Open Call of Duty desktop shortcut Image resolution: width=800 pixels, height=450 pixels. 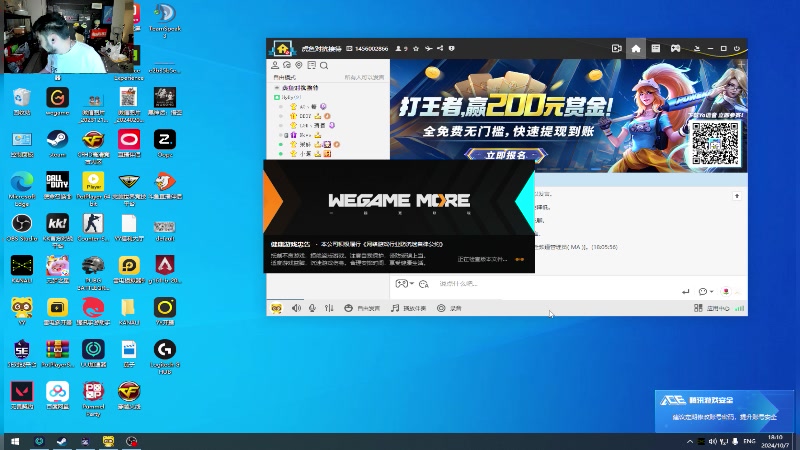[57, 185]
